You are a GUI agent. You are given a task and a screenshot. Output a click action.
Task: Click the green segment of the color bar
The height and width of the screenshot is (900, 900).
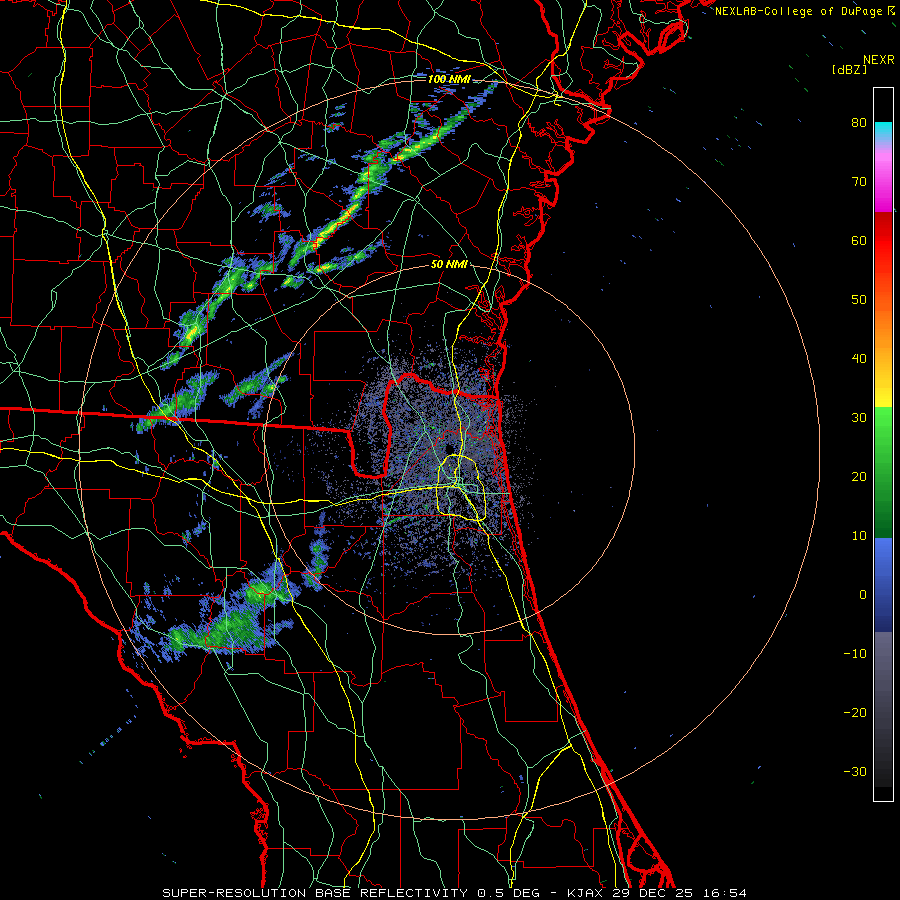point(883,471)
